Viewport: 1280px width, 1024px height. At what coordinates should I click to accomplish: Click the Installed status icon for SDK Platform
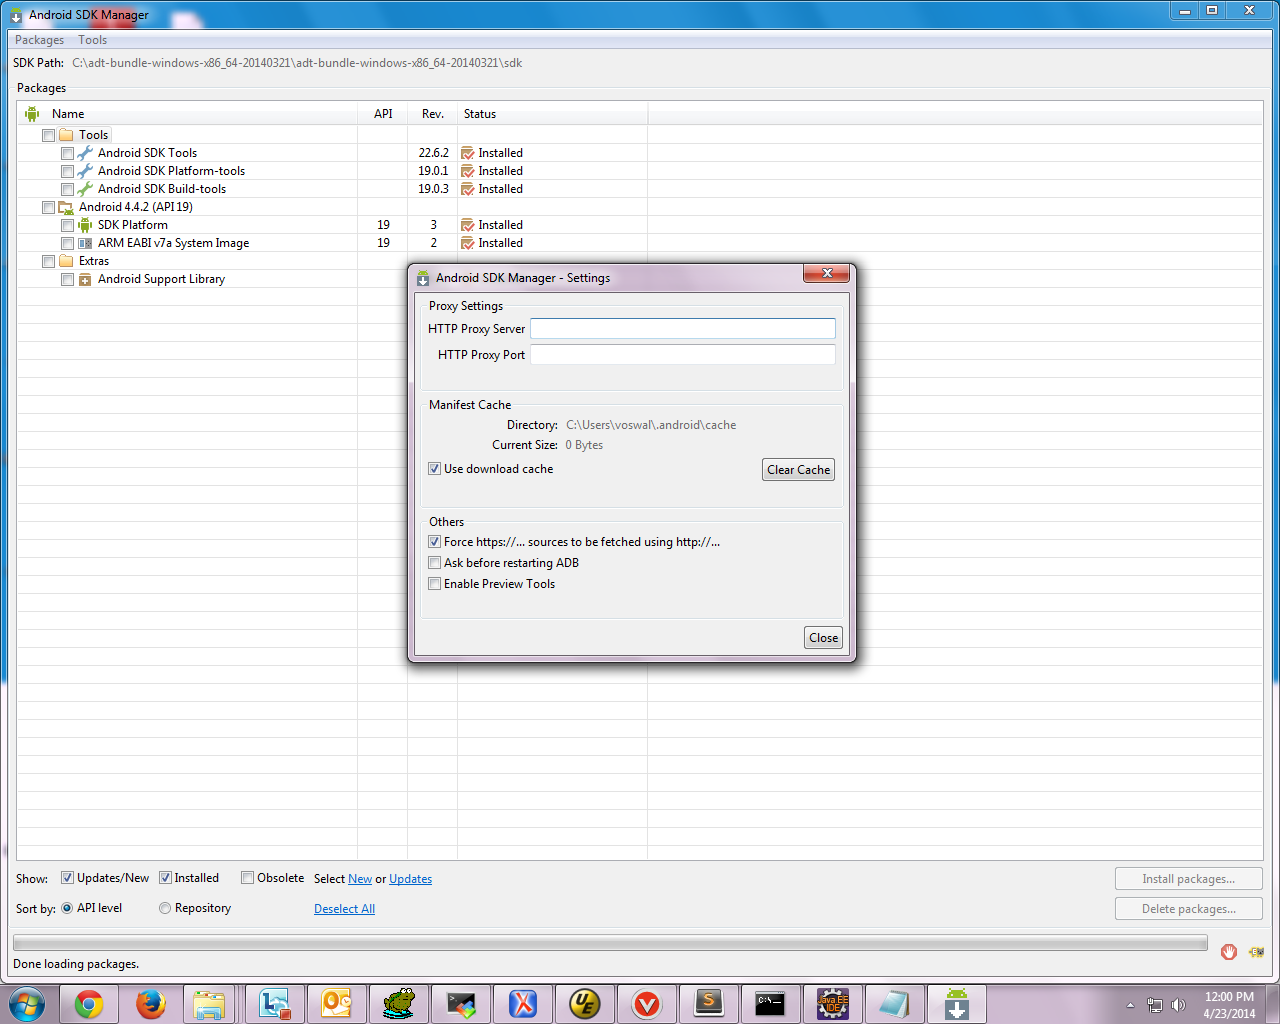pyautogui.click(x=467, y=225)
